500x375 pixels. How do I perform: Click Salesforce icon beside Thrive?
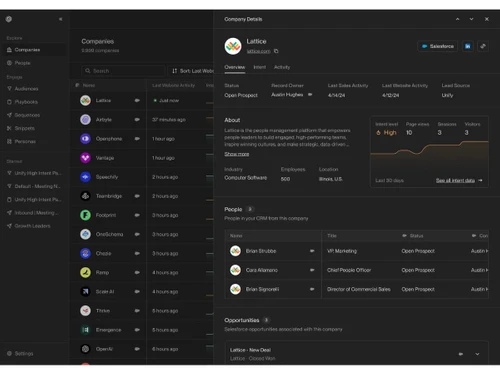pyautogui.click(x=137, y=311)
